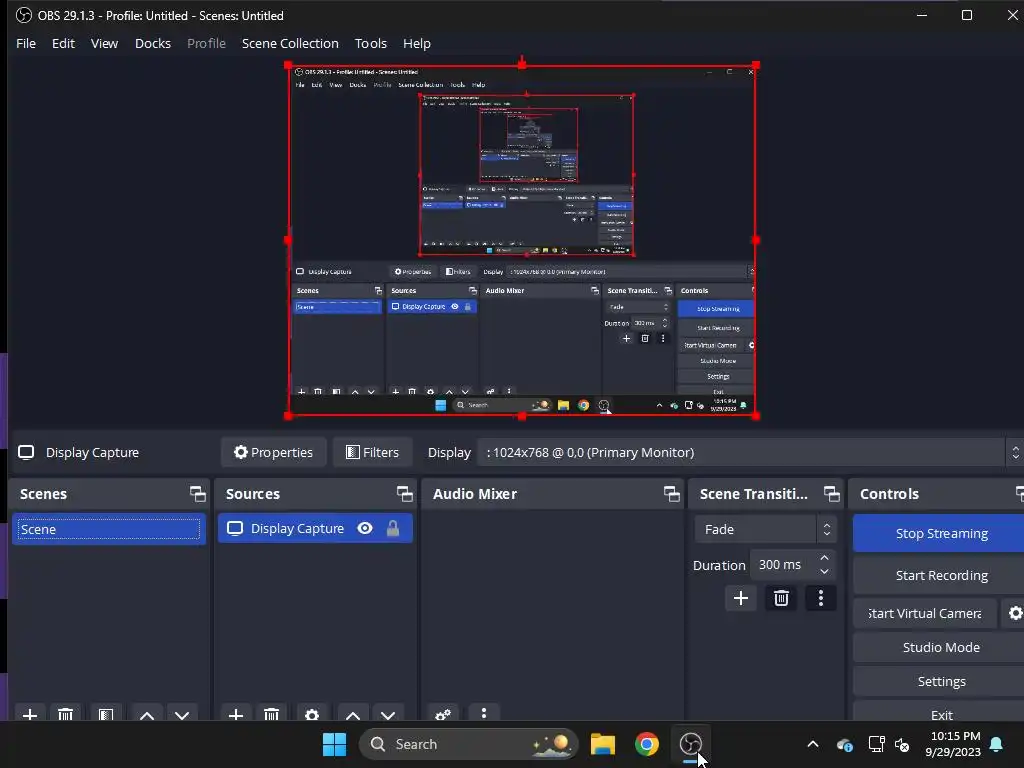Image resolution: width=1024 pixels, height=768 pixels.
Task: Open the Scene Collection menu
Action: tap(290, 43)
